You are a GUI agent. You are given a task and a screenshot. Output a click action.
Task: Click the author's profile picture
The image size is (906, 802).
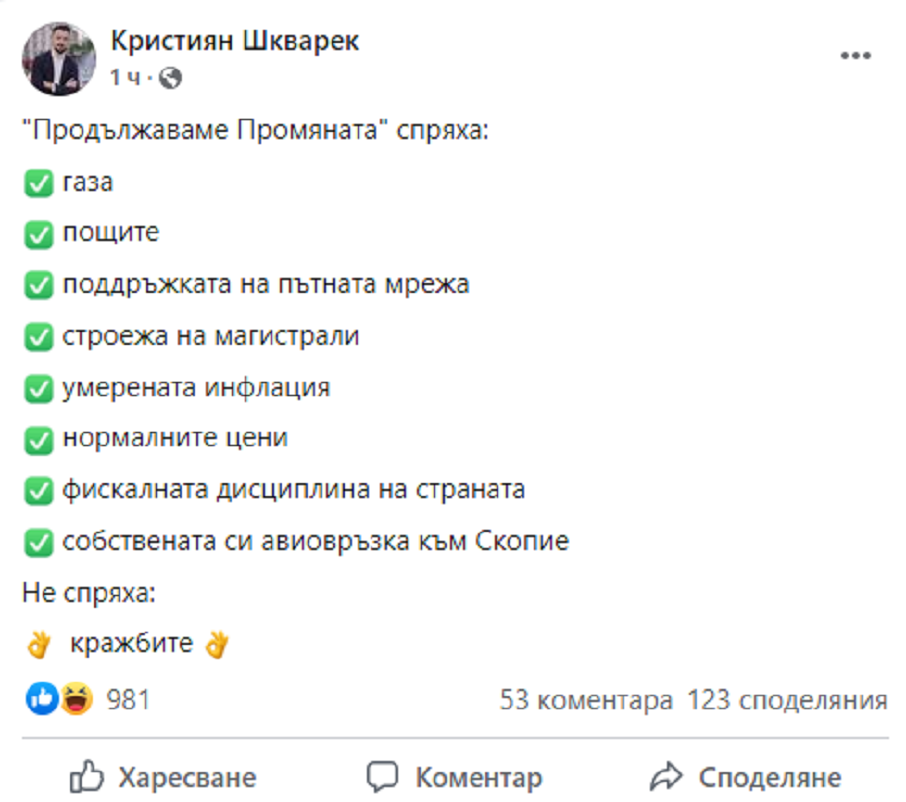(x=59, y=58)
